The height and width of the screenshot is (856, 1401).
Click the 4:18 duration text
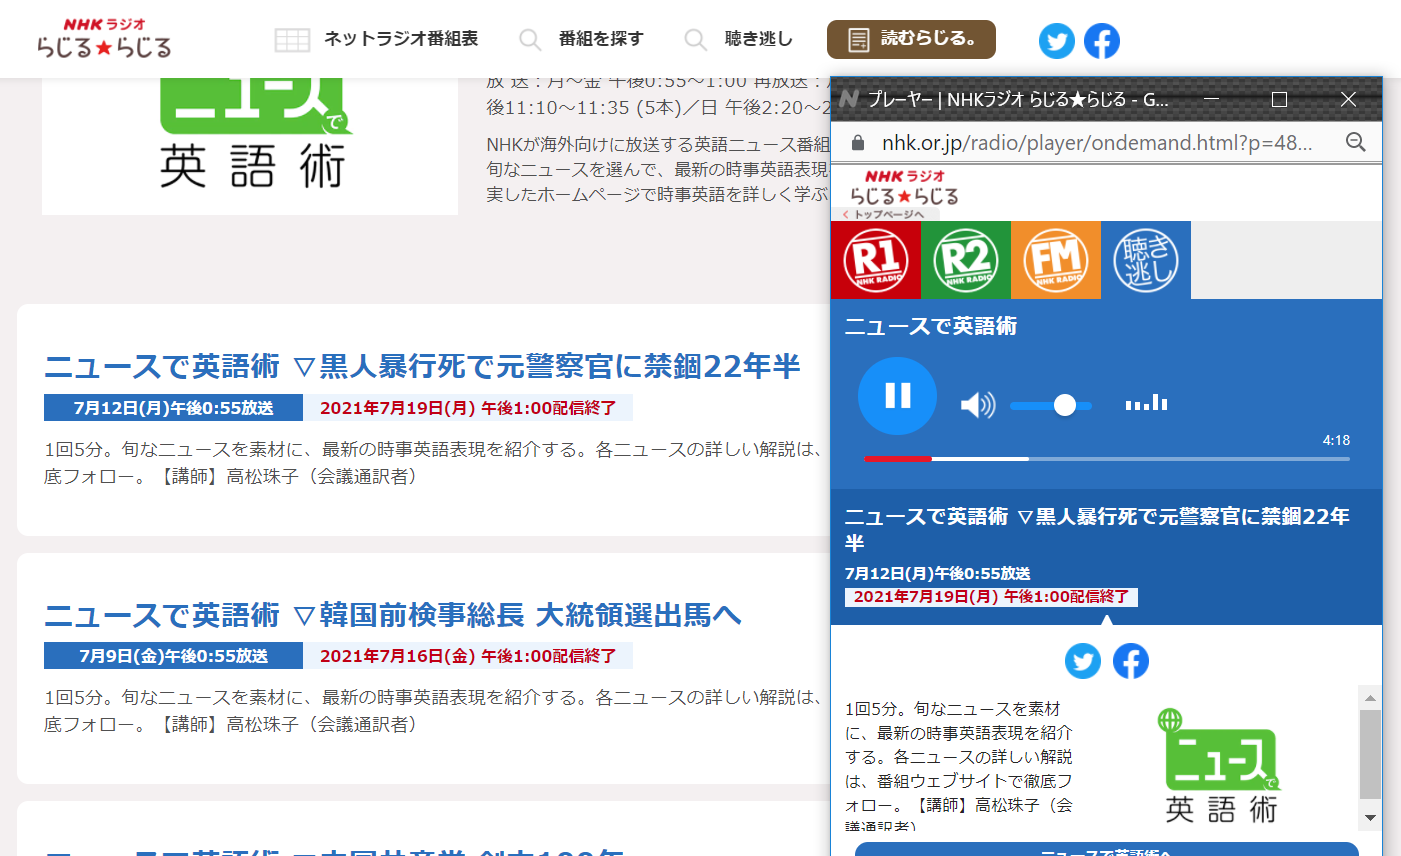tap(1336, 440)
